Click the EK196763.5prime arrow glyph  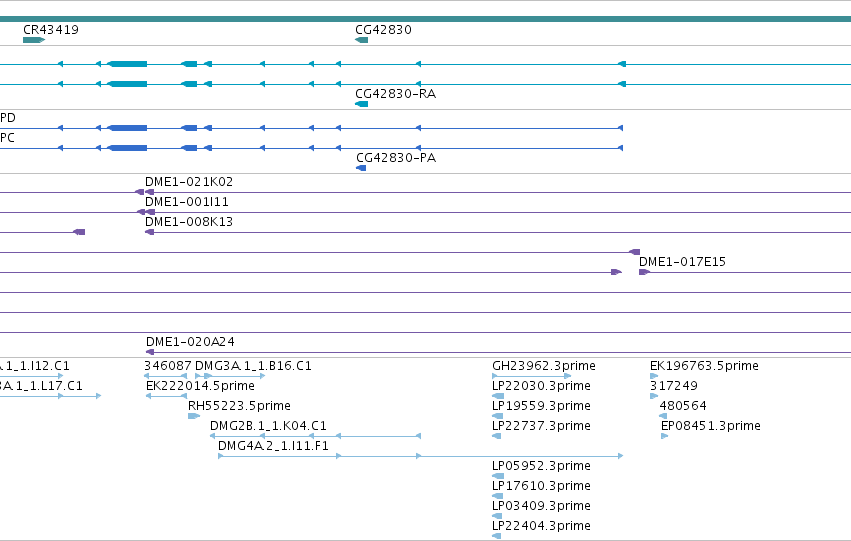653,376
